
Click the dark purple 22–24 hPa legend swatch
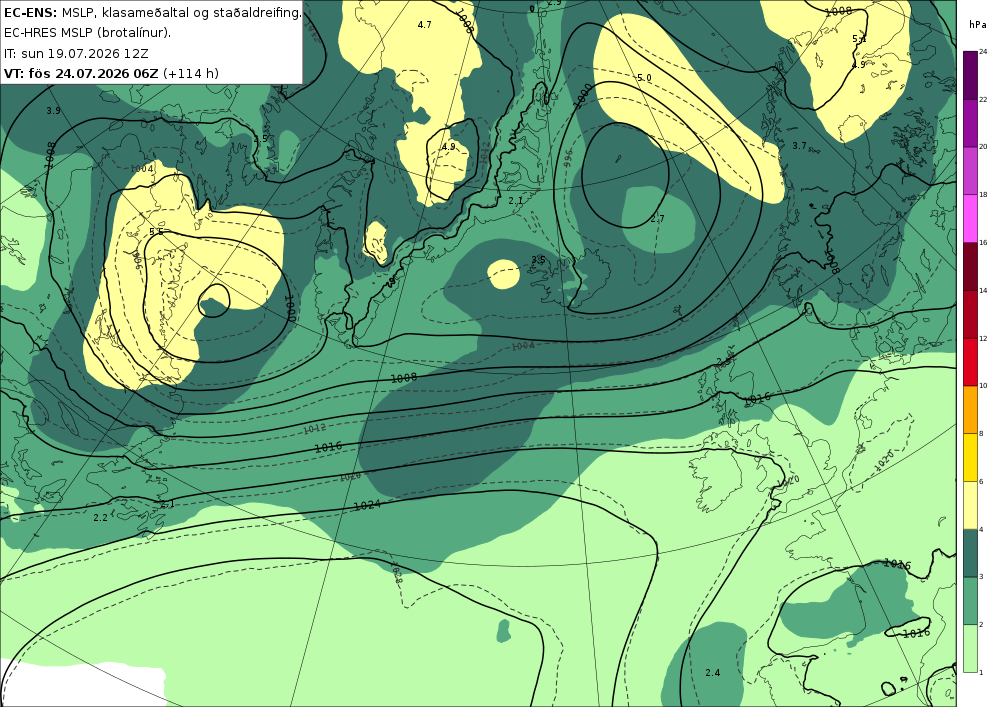point(970,75)
